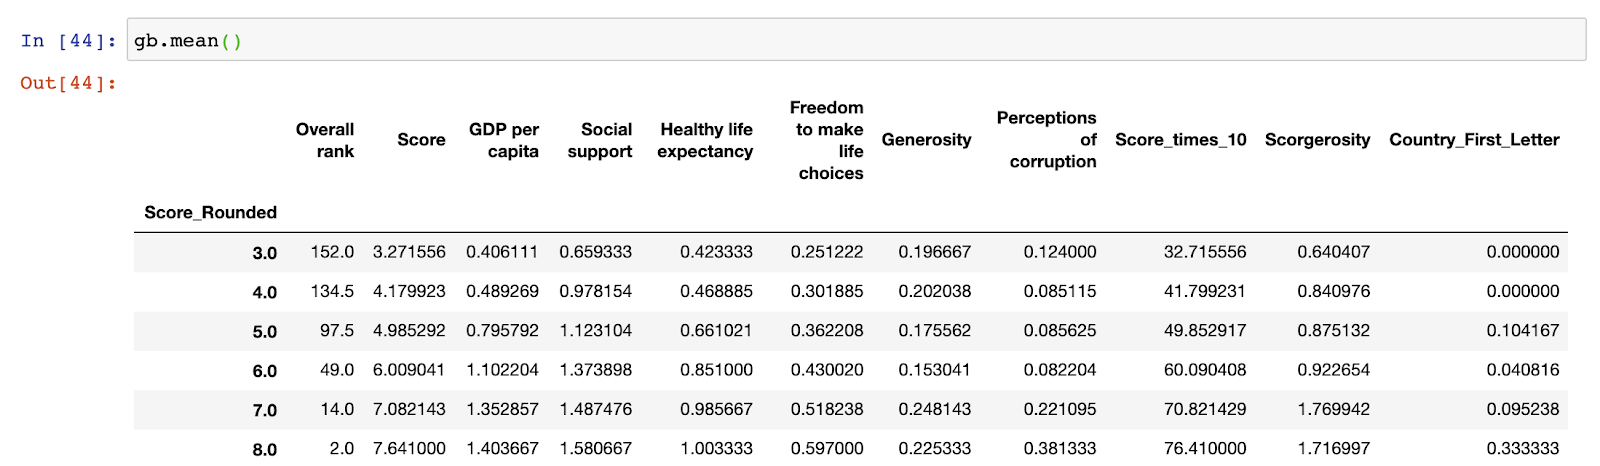Click the 152.0 value under Overall rank

pyautogui.click(x=332, y=252)
